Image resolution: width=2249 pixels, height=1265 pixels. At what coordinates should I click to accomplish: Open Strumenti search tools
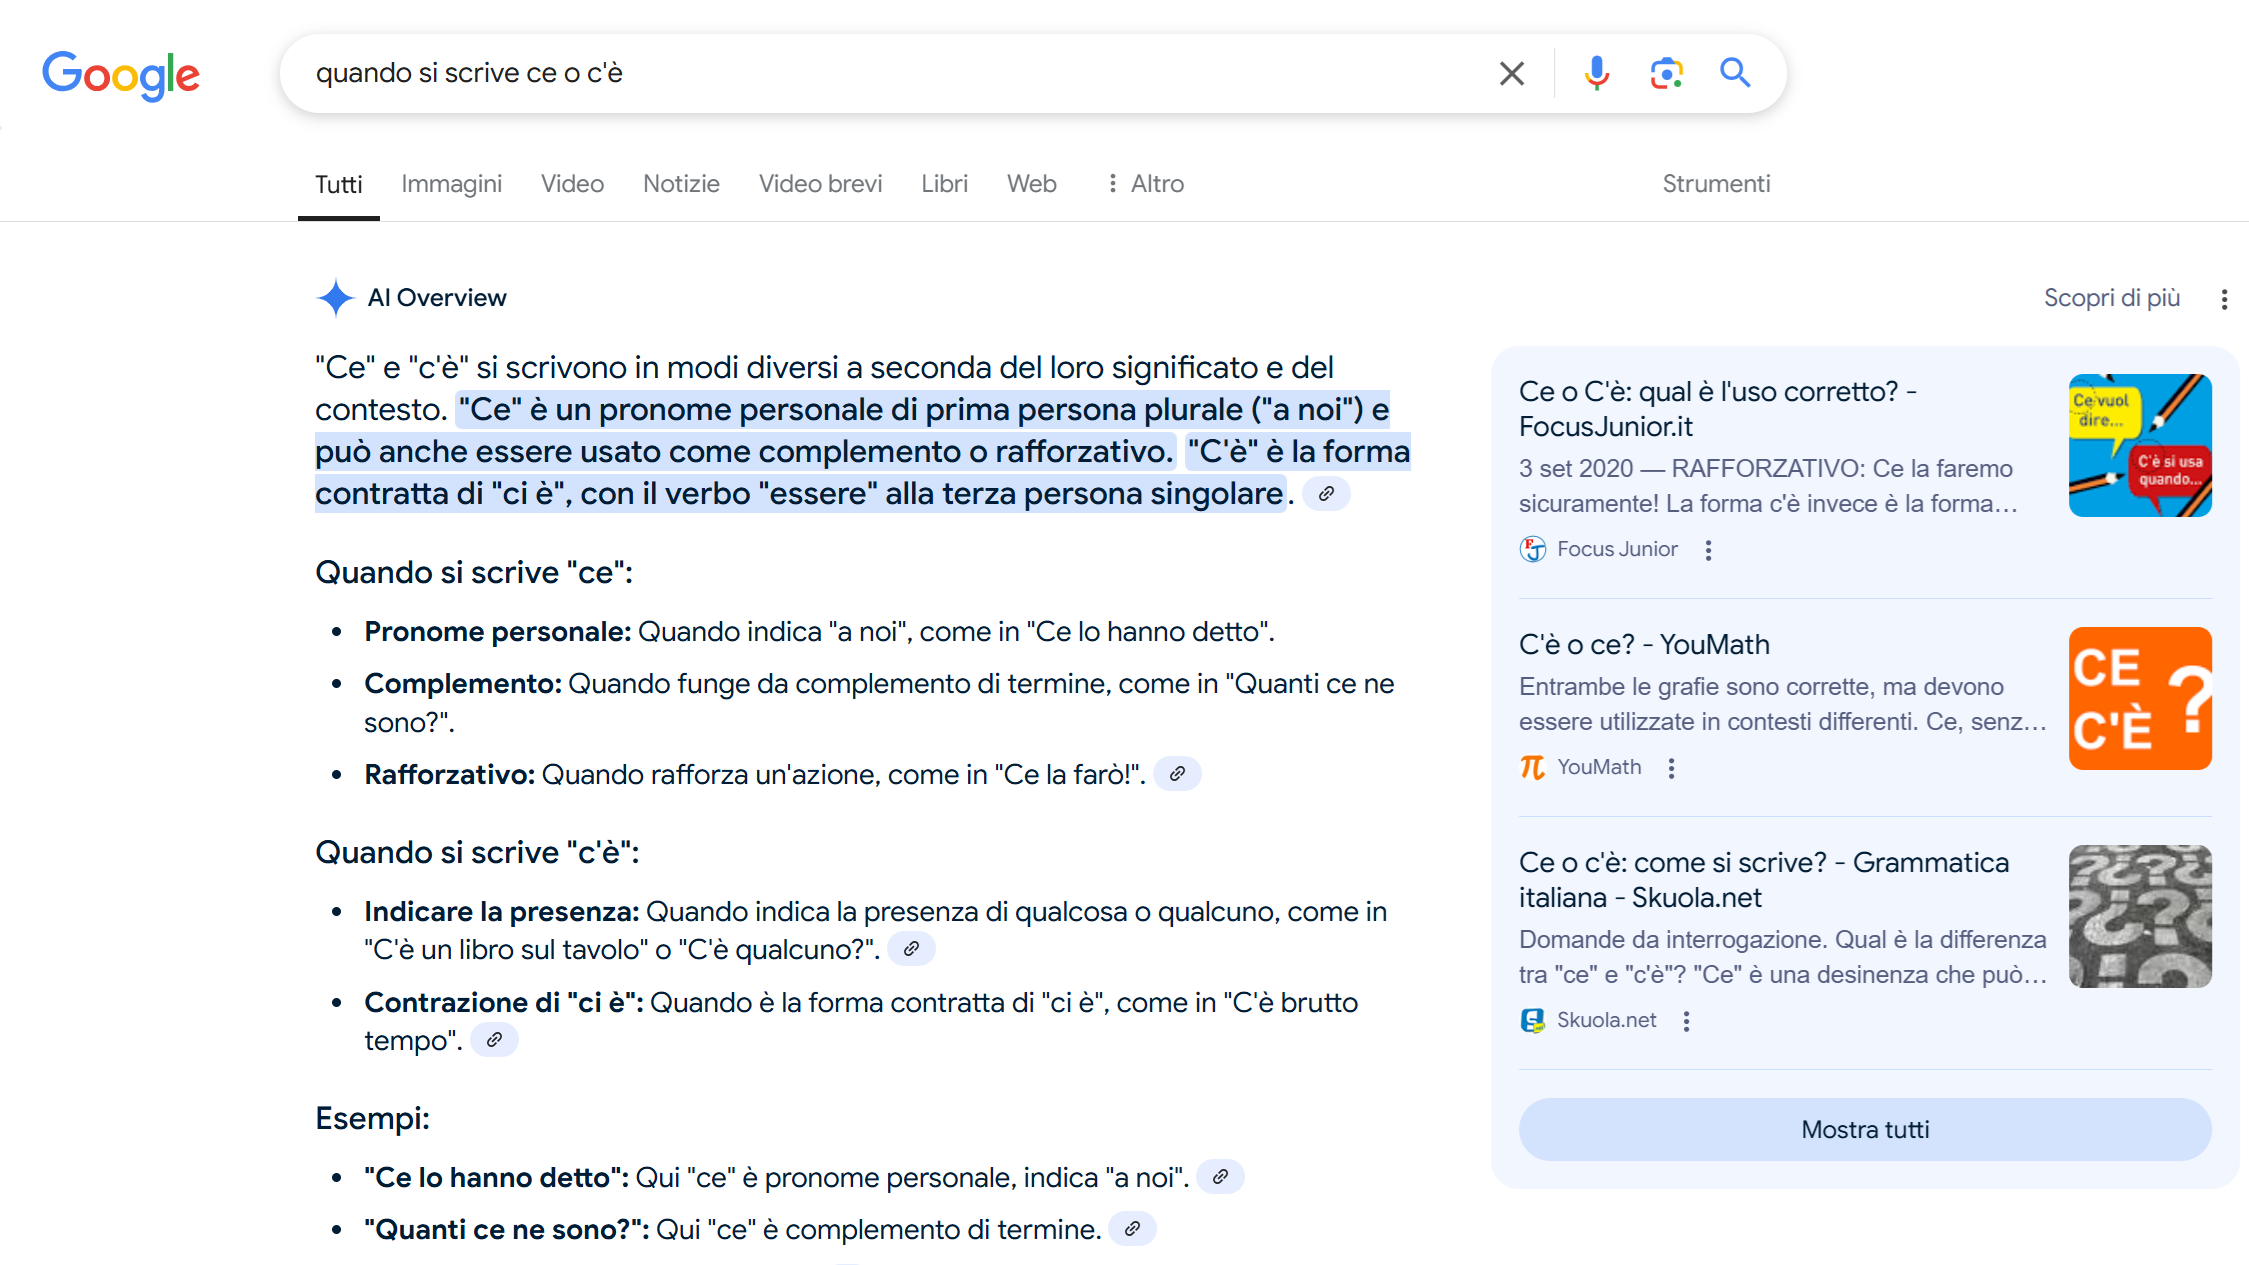[x=1716, y=184]
